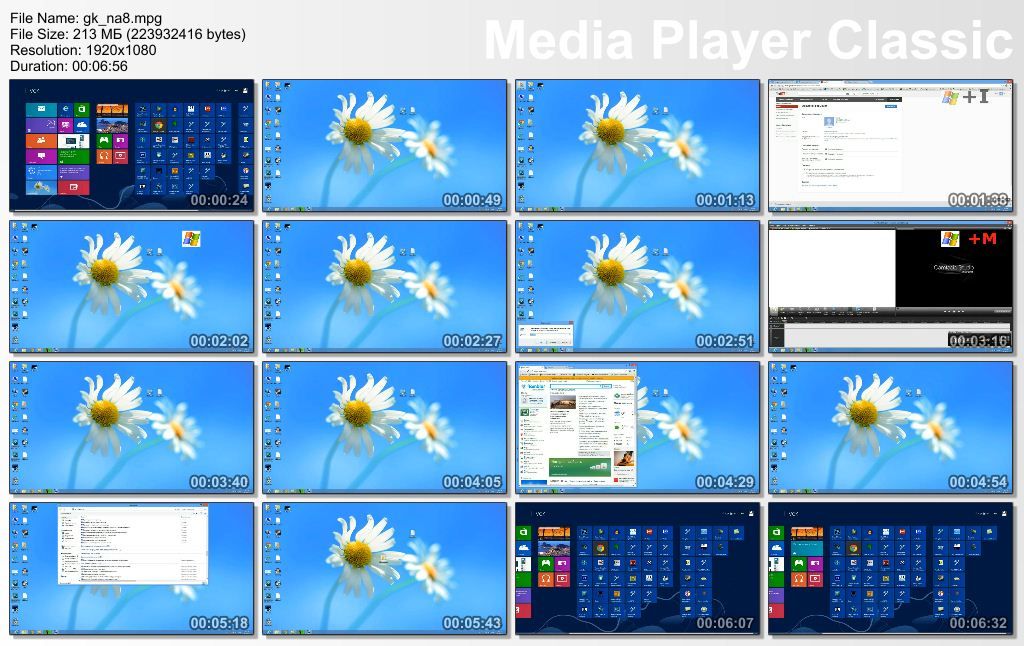Select the desktop thumbnail at 00:00:49
Viewport: 1024px width, 646px height.
385,146
